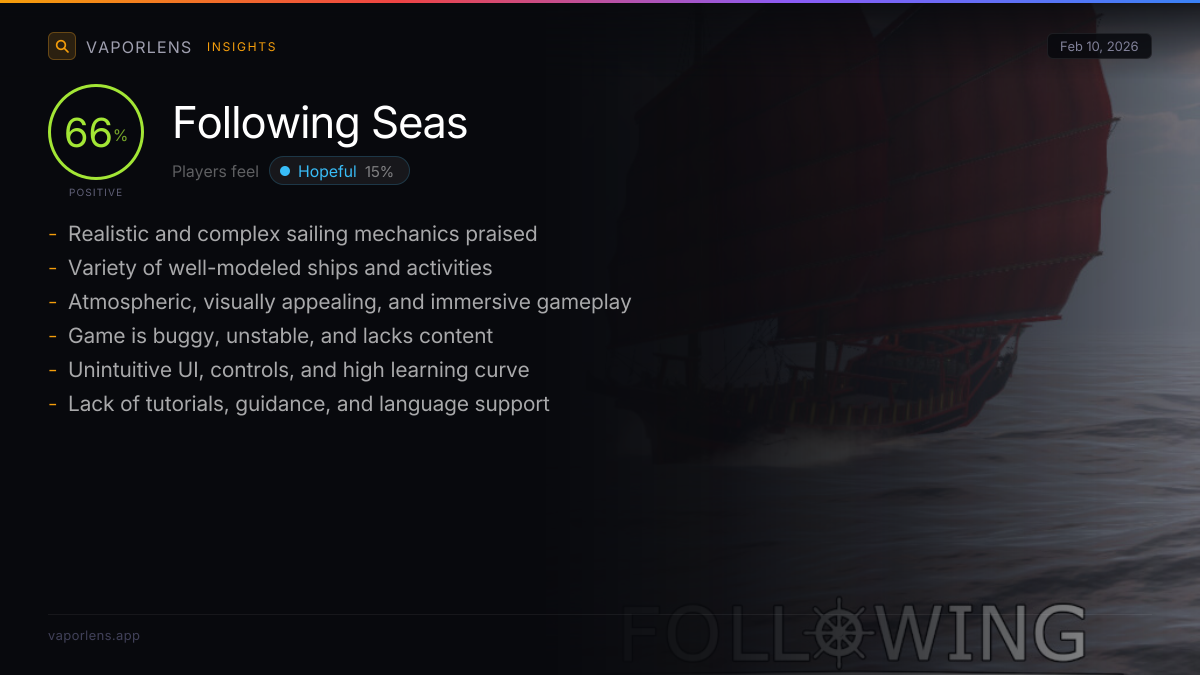Click the POSITIVE label under the score

(x=96, y=193)
